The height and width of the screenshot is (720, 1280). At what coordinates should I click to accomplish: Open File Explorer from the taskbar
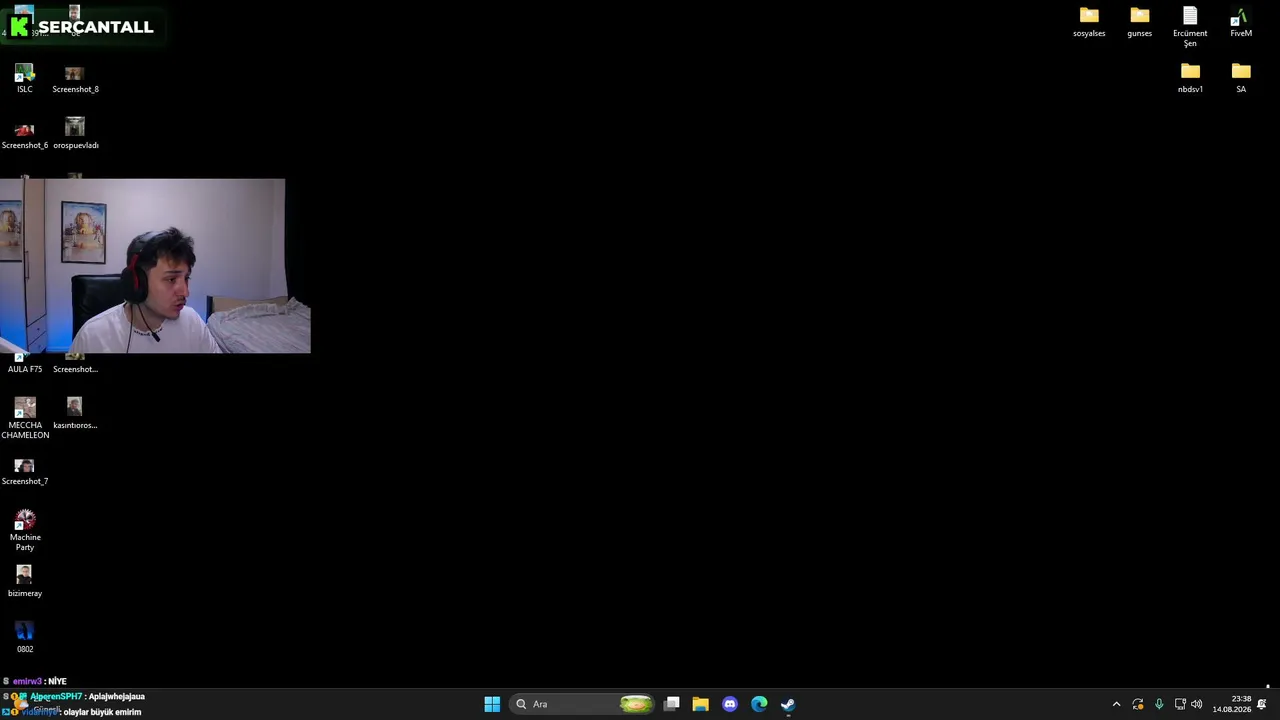701,704
